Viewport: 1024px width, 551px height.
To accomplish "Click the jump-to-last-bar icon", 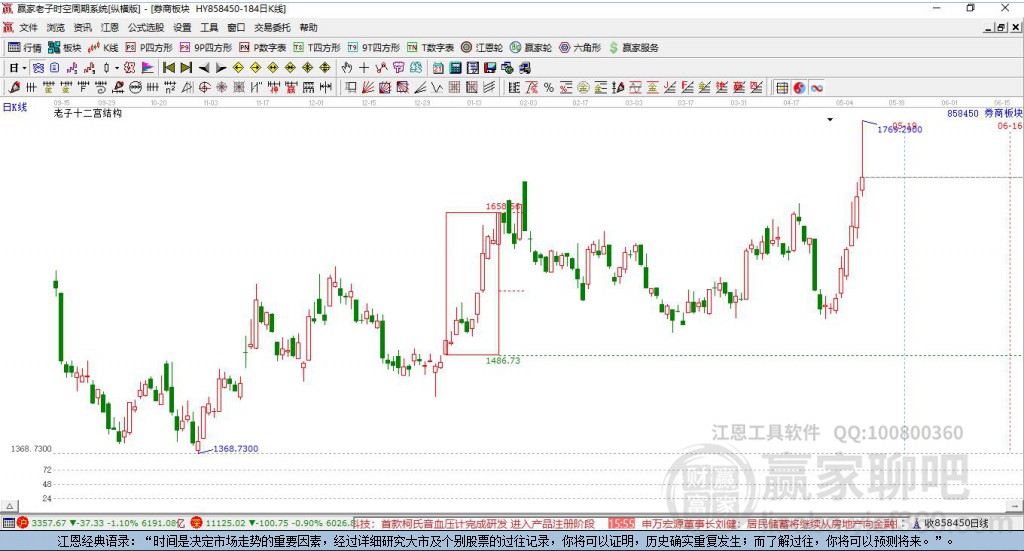I will (186, 68).
